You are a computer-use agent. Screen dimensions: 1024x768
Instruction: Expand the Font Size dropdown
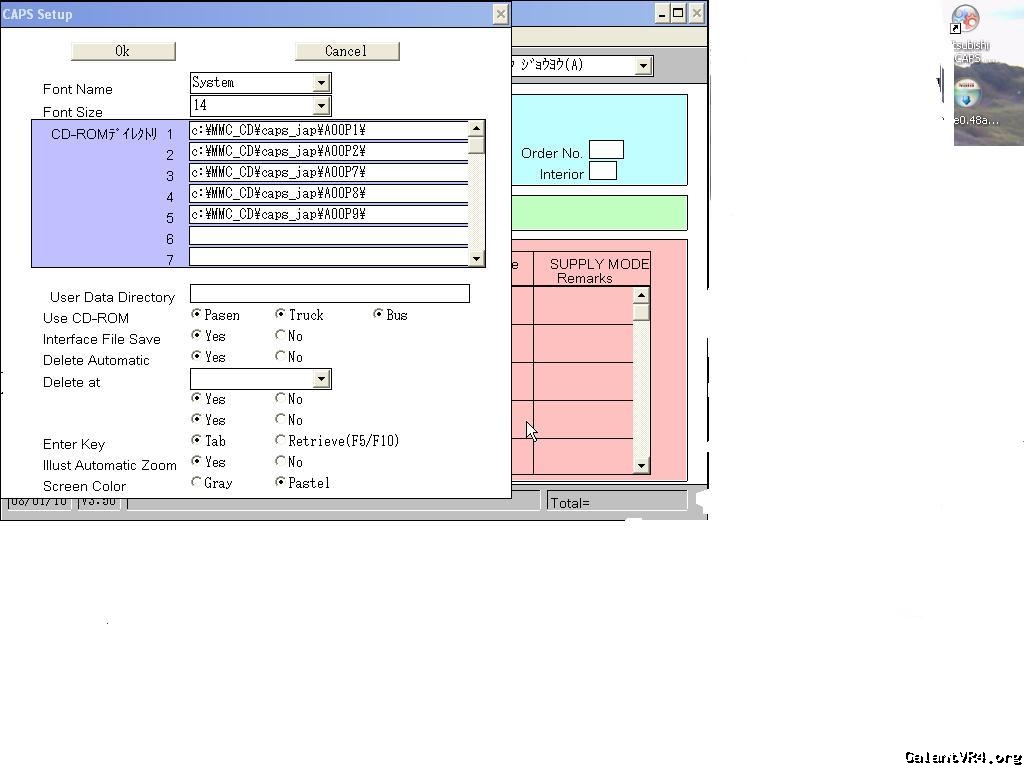321,105
